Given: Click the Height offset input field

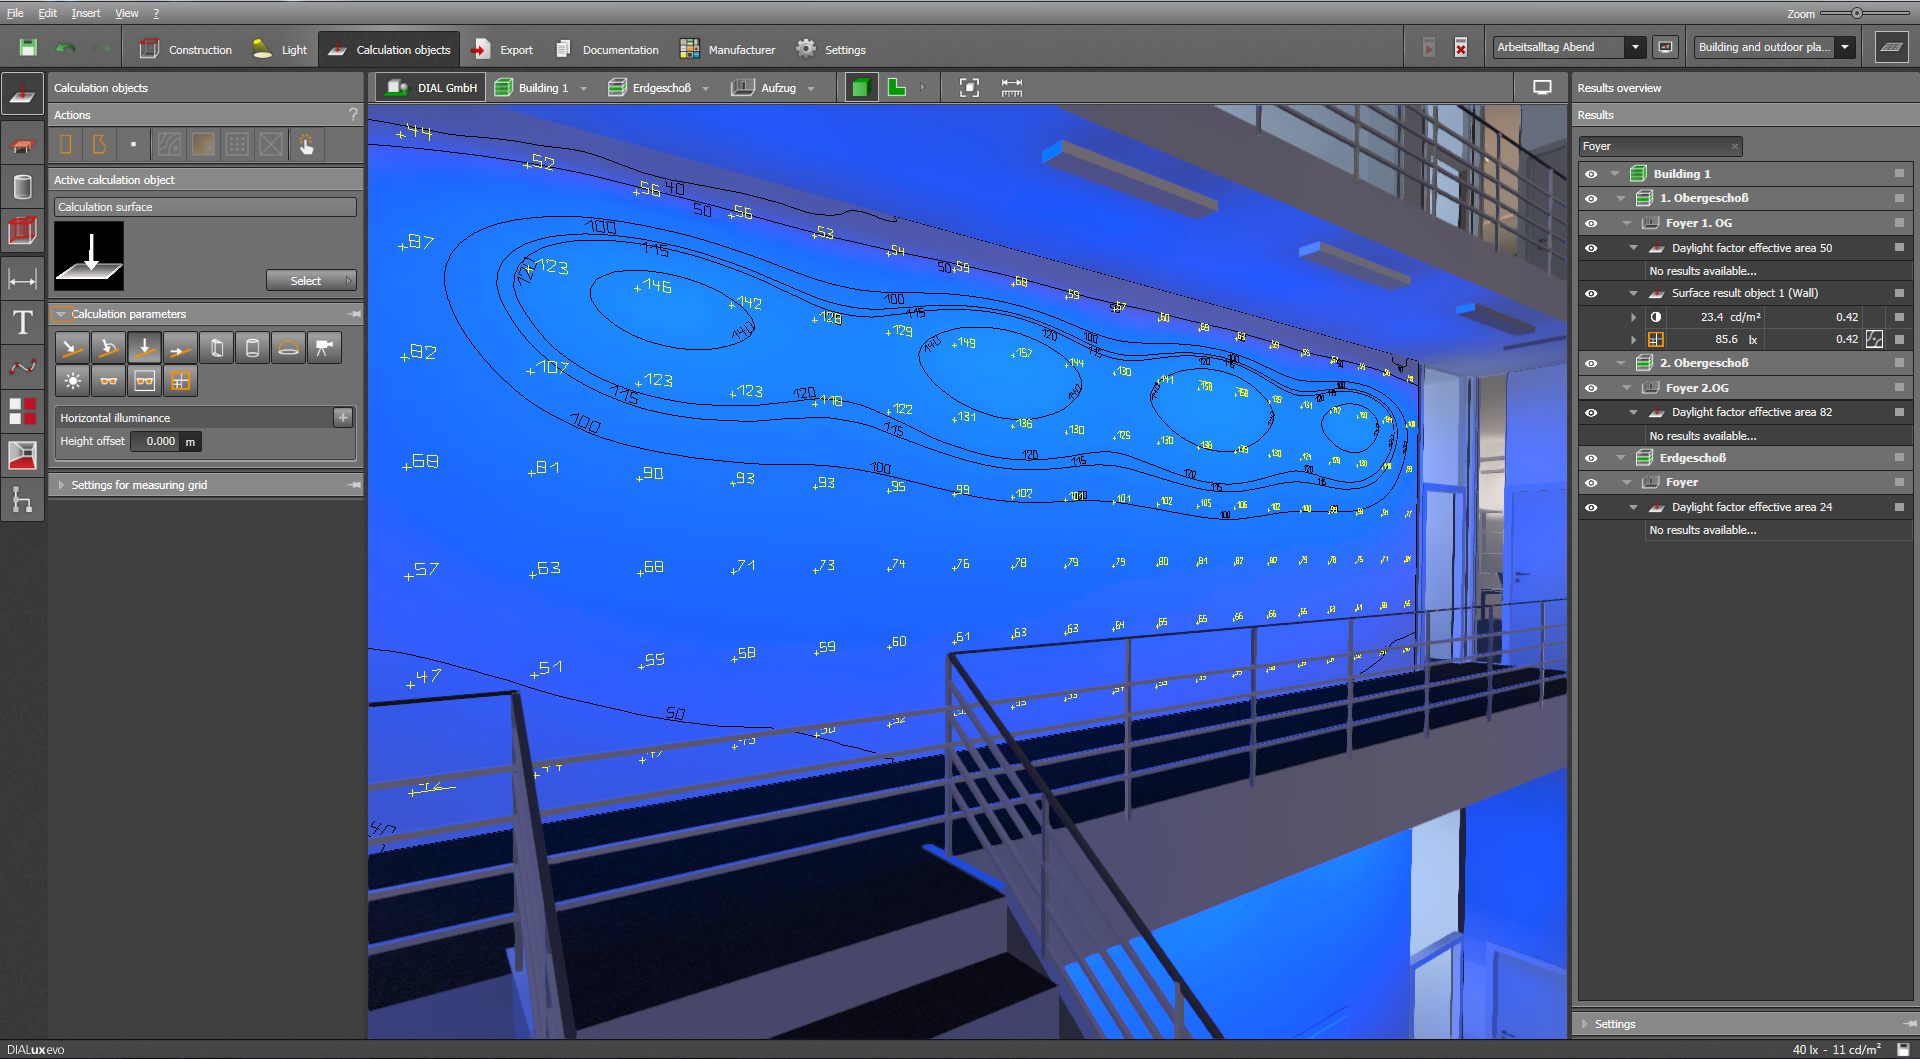Looking at the screenshot, I should point(154,441).
